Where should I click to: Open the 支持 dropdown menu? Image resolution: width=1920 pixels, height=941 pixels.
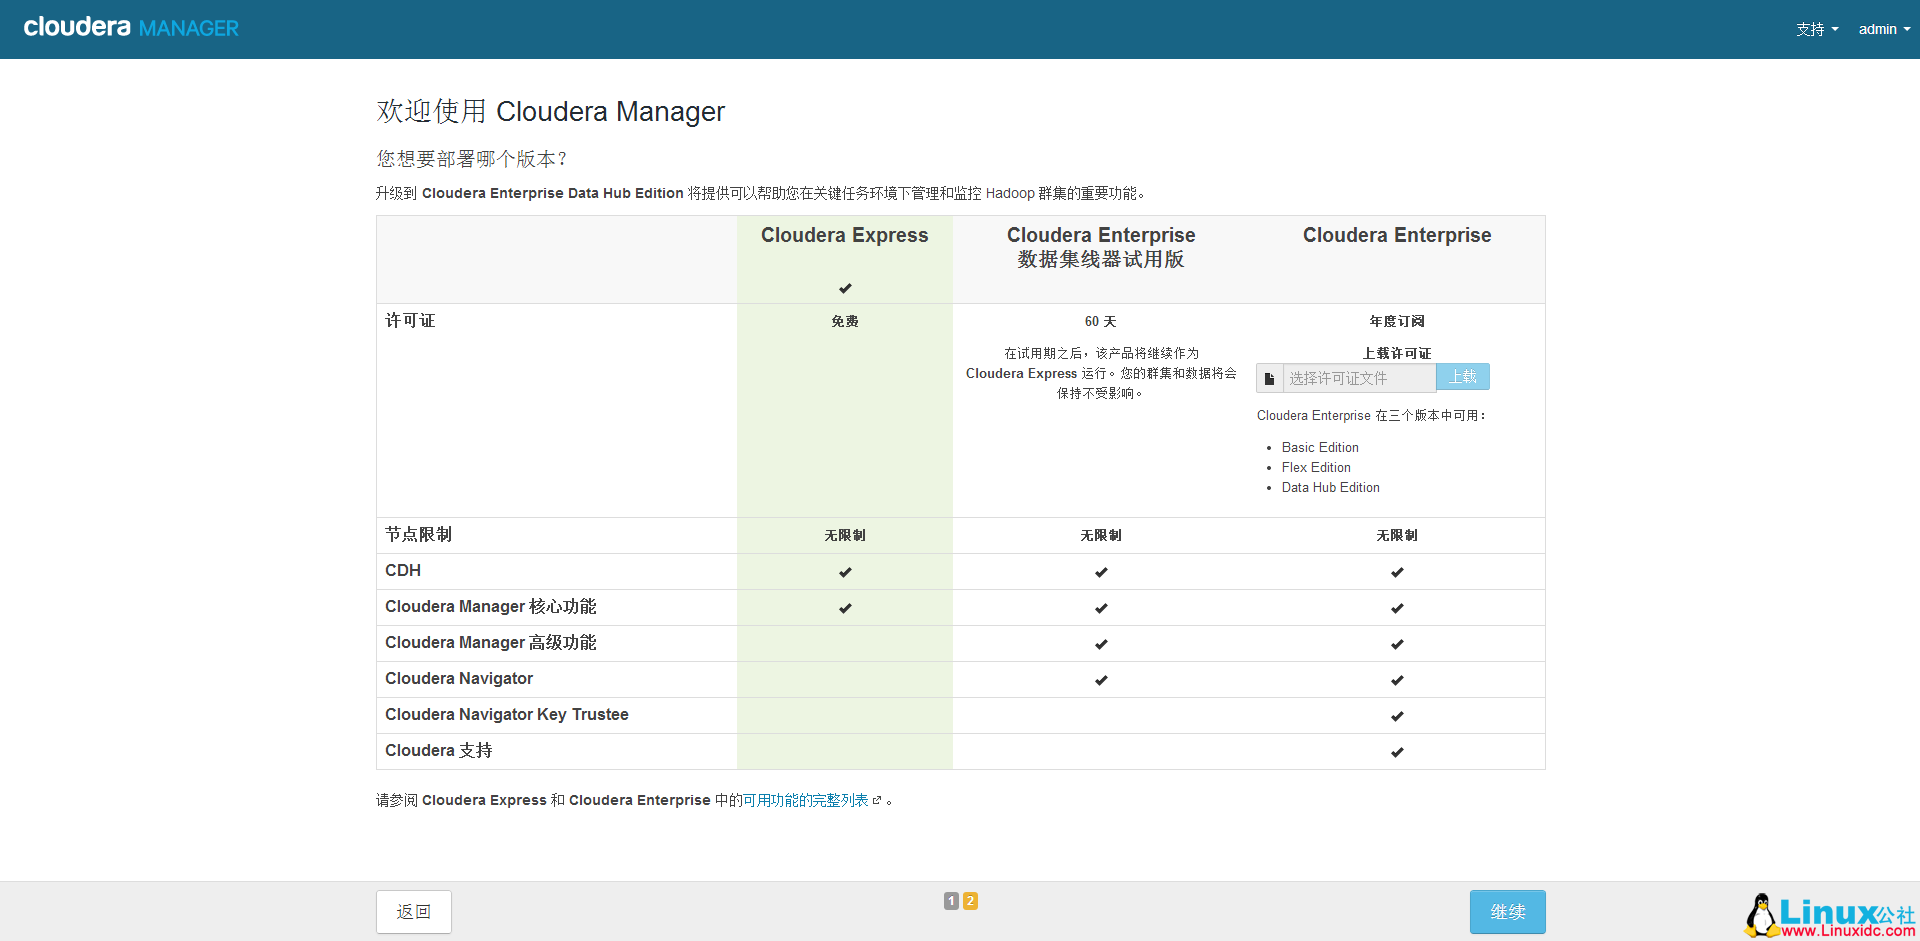(1816, 29)
